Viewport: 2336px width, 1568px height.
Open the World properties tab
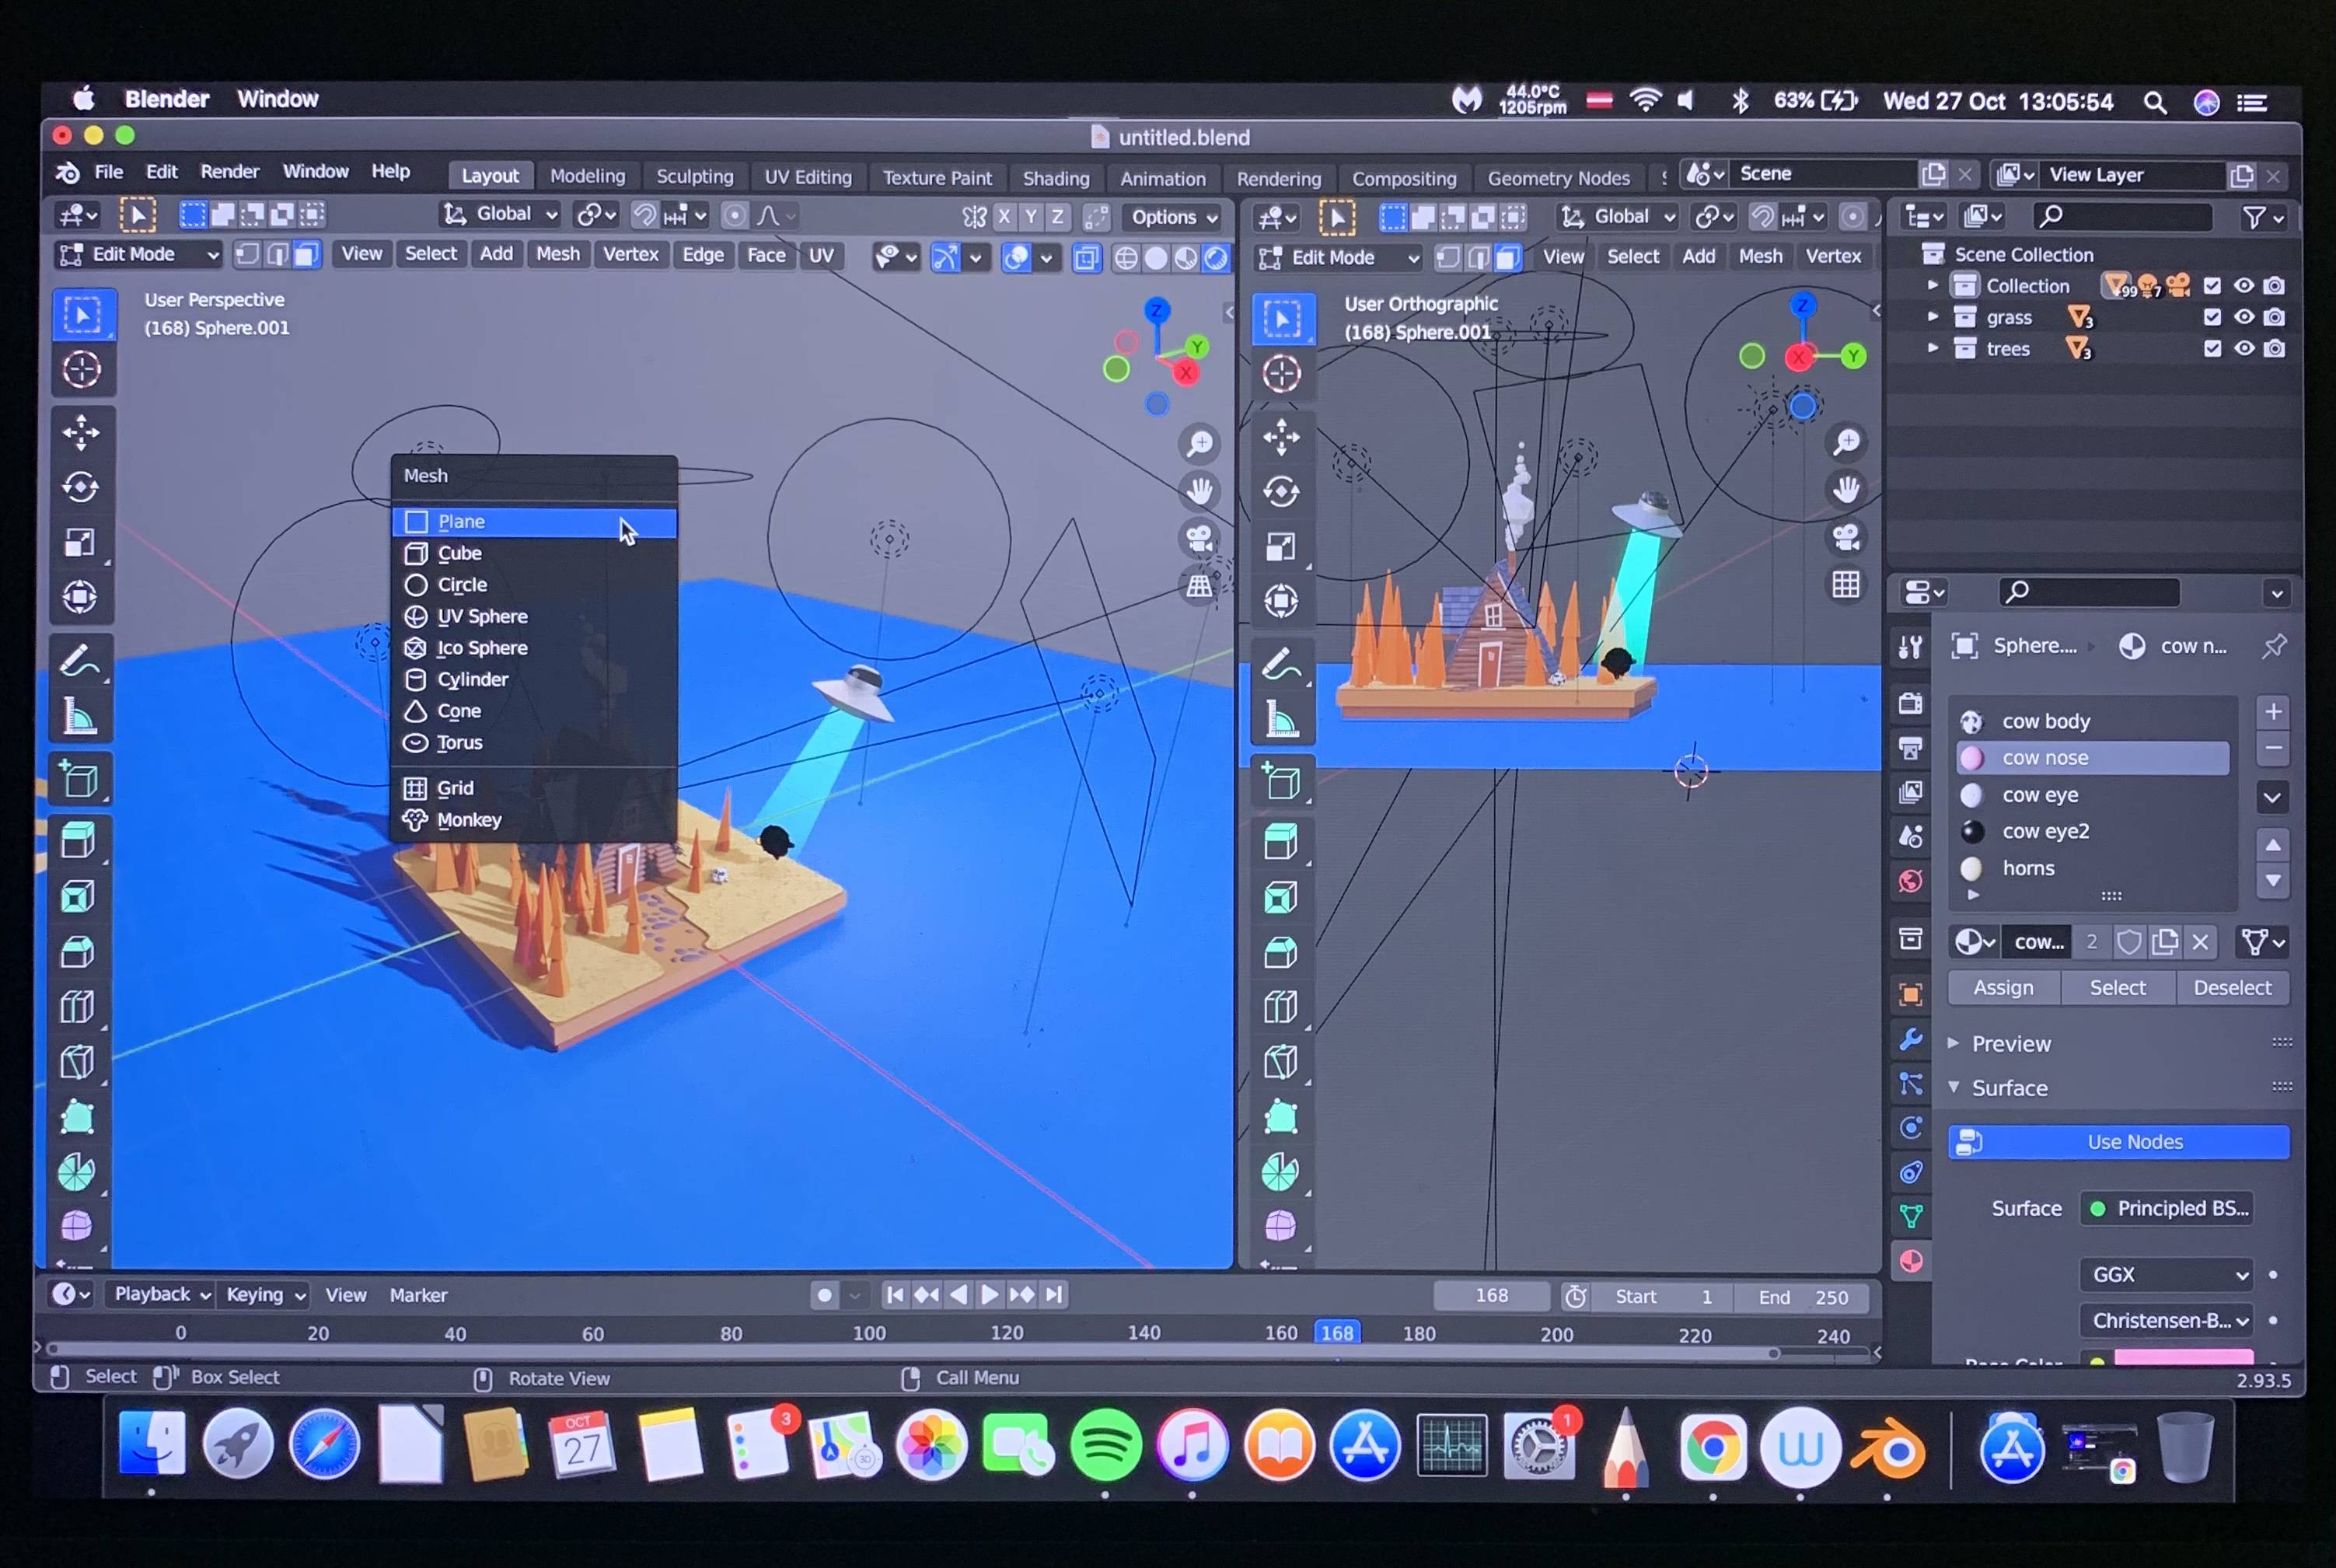pos(1911,881)
